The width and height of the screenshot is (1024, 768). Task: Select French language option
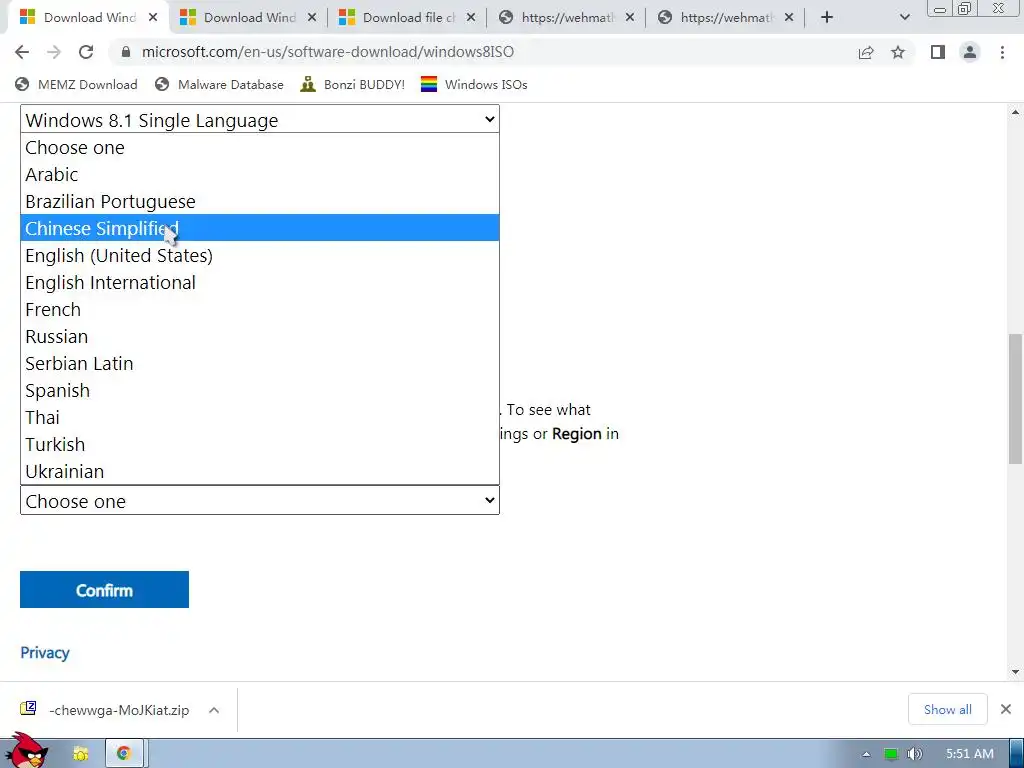[260, 309]
